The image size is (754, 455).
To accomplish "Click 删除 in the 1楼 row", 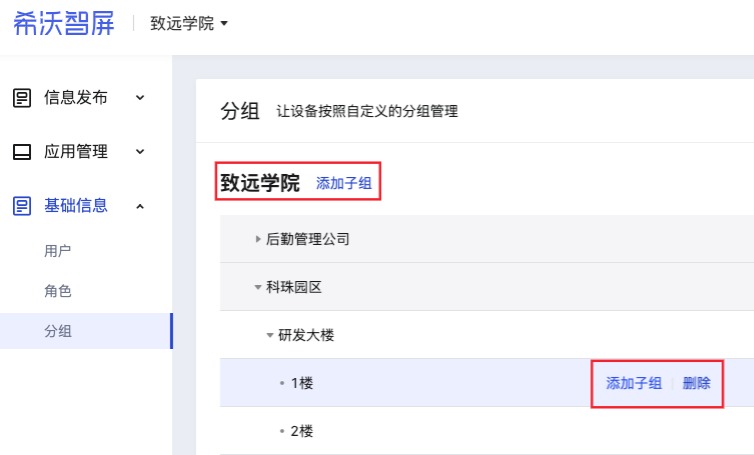I will click(696, 383).
